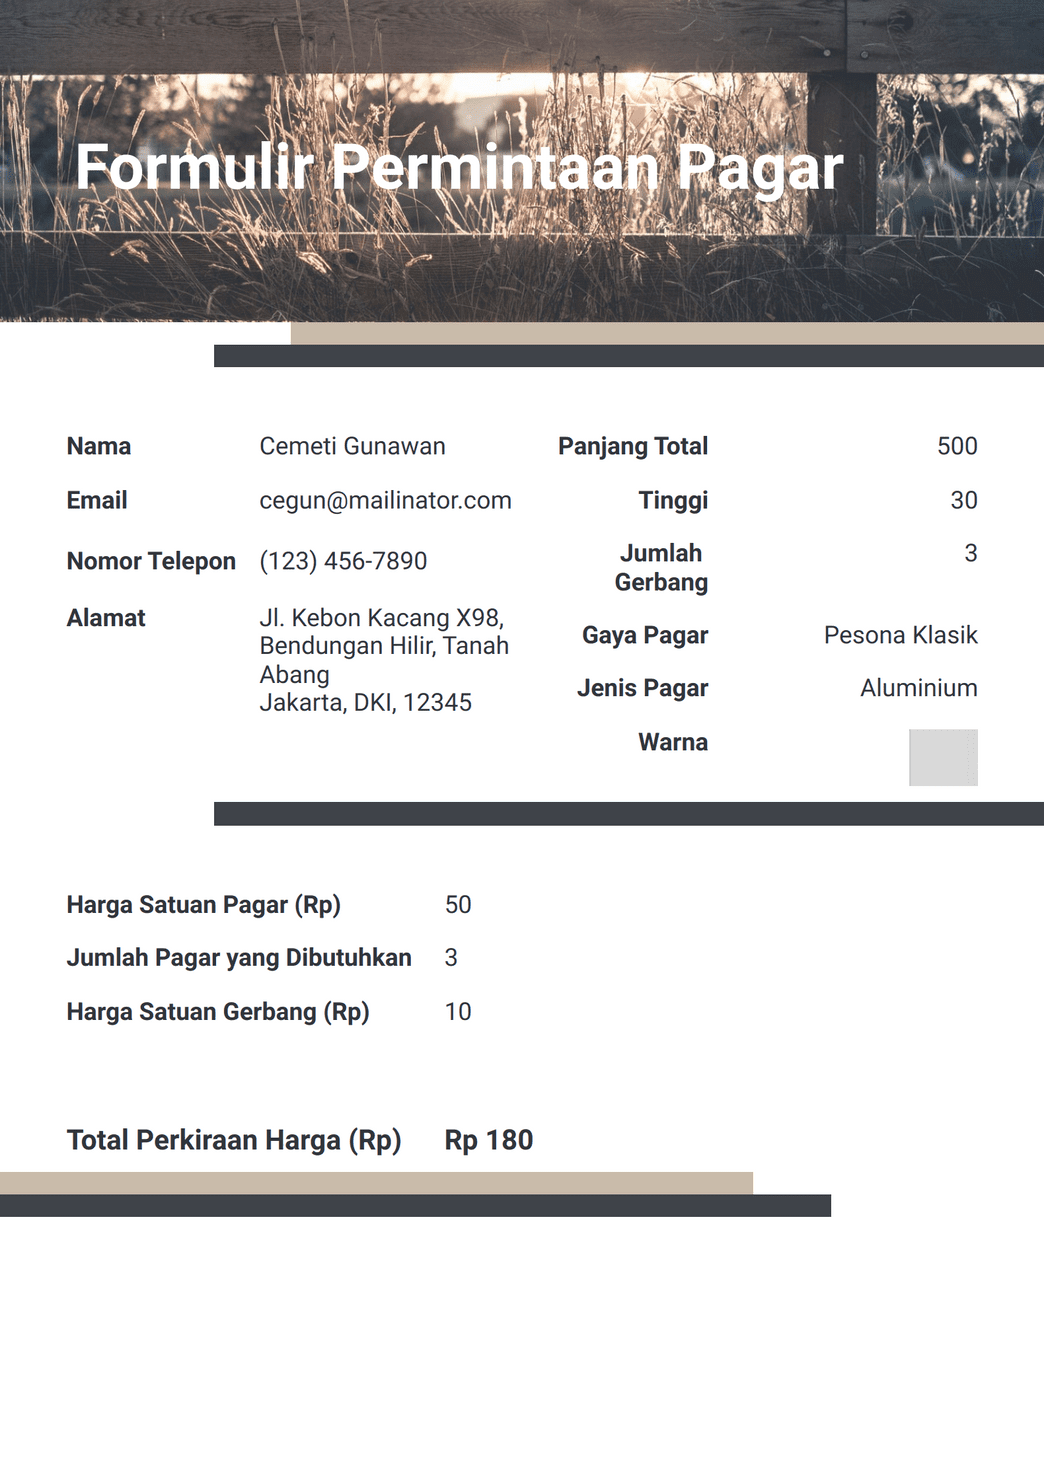This screenshot has height=1477, width=1044.
Task: Click the Total Perkiraan Harga value Rp 180
Action: (489, 1139)
